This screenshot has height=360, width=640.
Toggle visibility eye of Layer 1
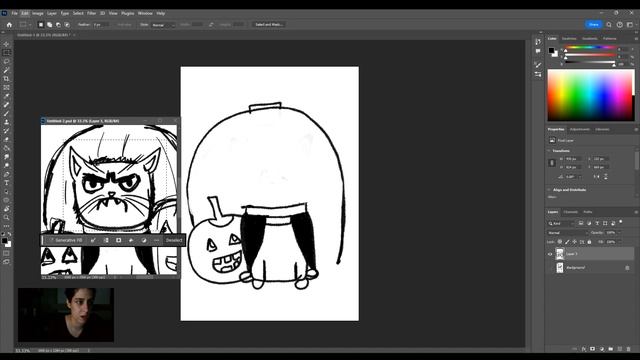coord(550,254)
